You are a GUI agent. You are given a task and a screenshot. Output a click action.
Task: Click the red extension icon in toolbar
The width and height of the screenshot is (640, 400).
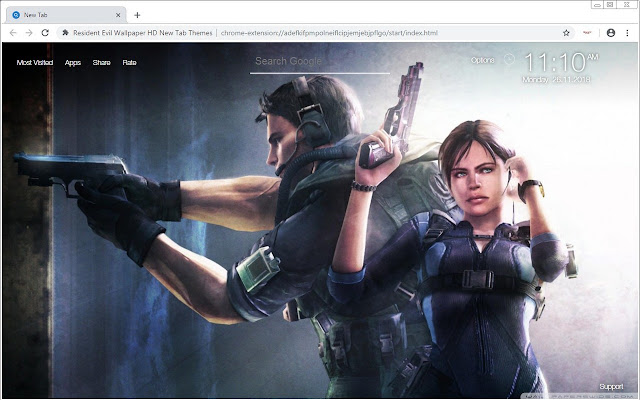(x=587, y=33)
